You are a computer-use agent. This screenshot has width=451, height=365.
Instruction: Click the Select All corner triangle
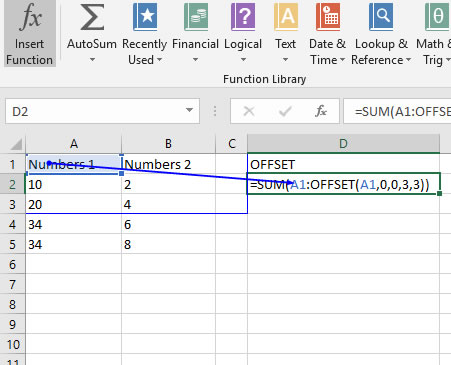[x=16, y=144]
